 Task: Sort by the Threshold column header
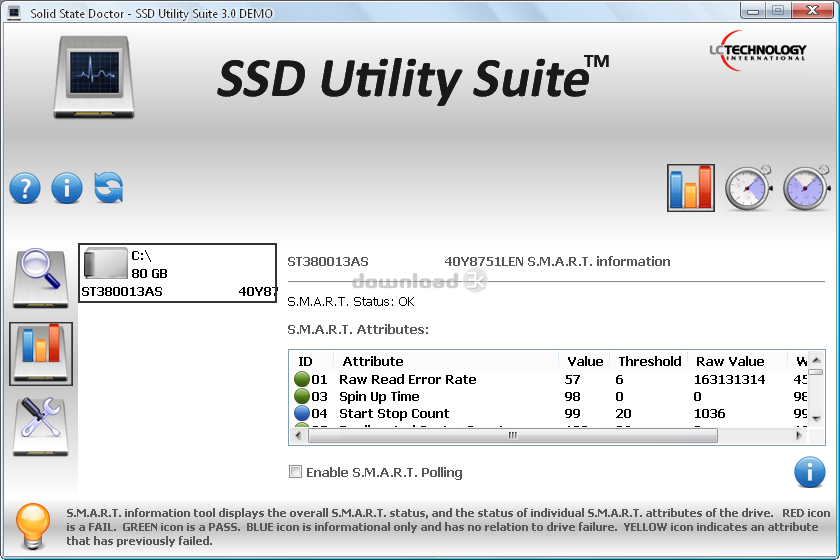[649, 361]
